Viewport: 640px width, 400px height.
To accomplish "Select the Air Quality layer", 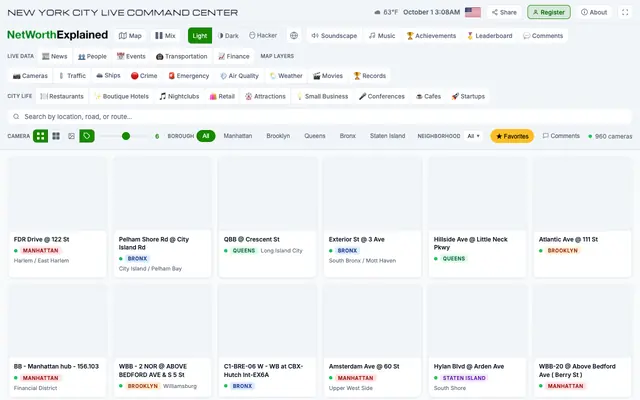I will [x=239, y=76].
